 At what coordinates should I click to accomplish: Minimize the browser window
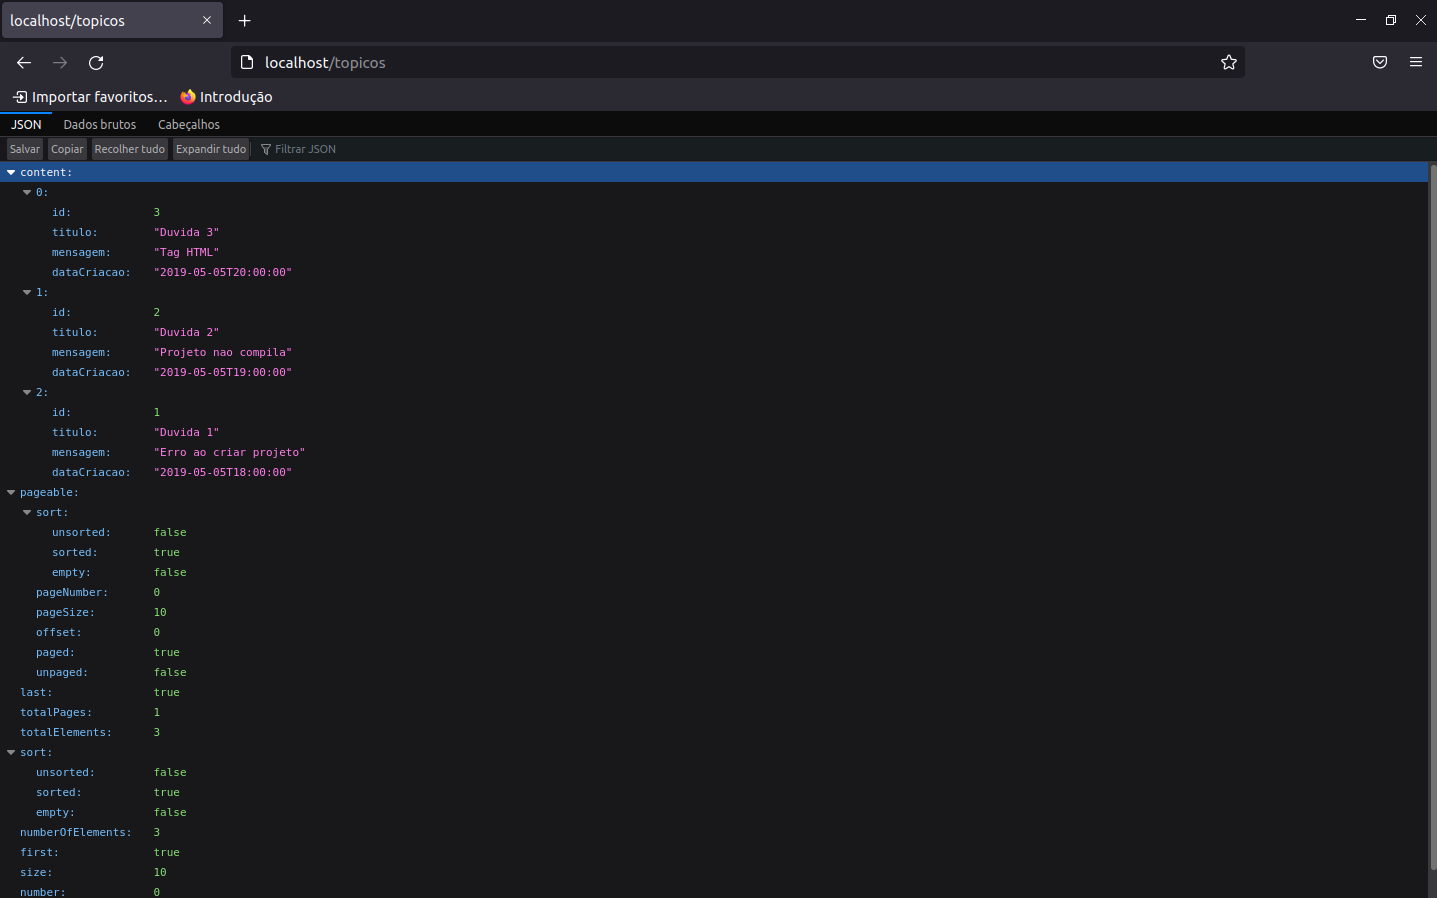point(1360,20)
